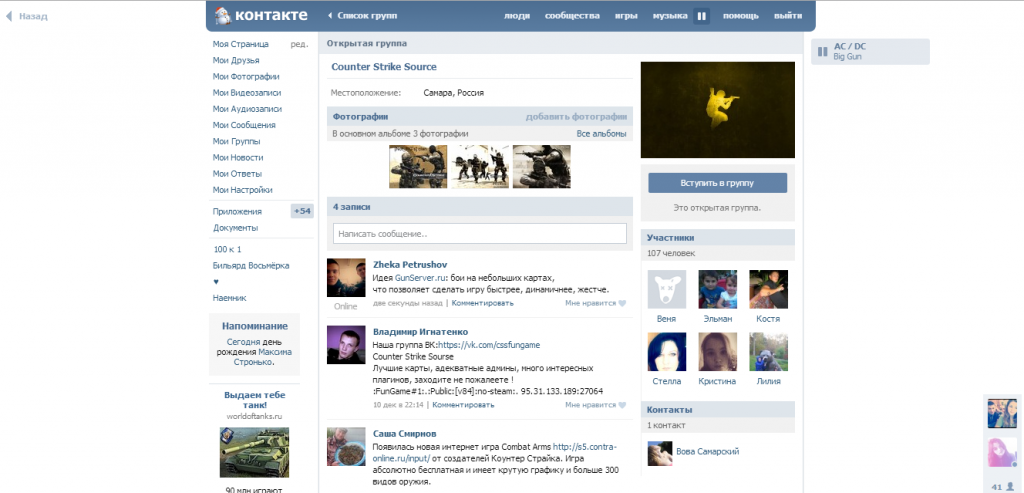This screenshot has width=1024, height=493.
Task: Open the Все альбомы link
Action: point(601,134)
